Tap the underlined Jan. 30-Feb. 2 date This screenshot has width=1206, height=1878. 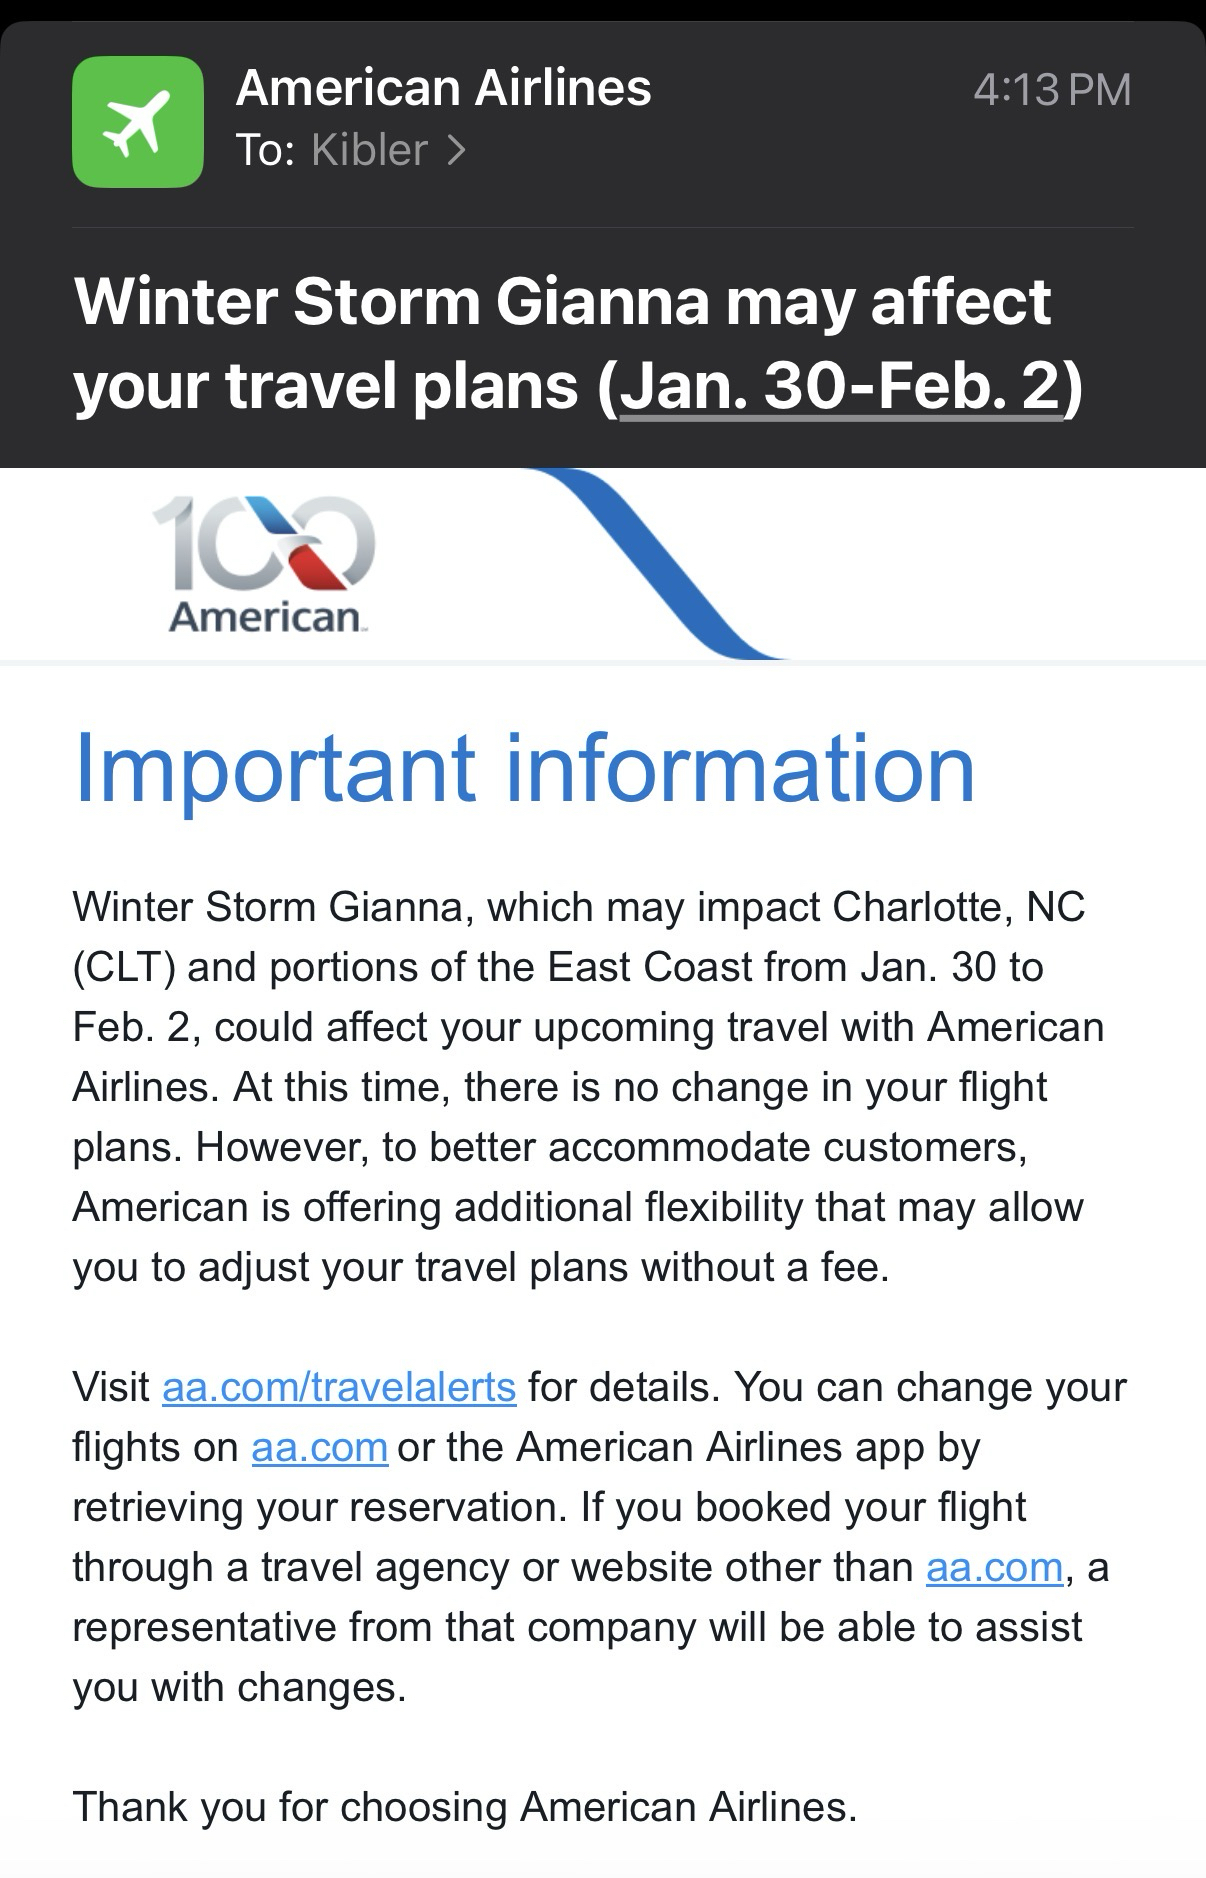coord(840,386)
